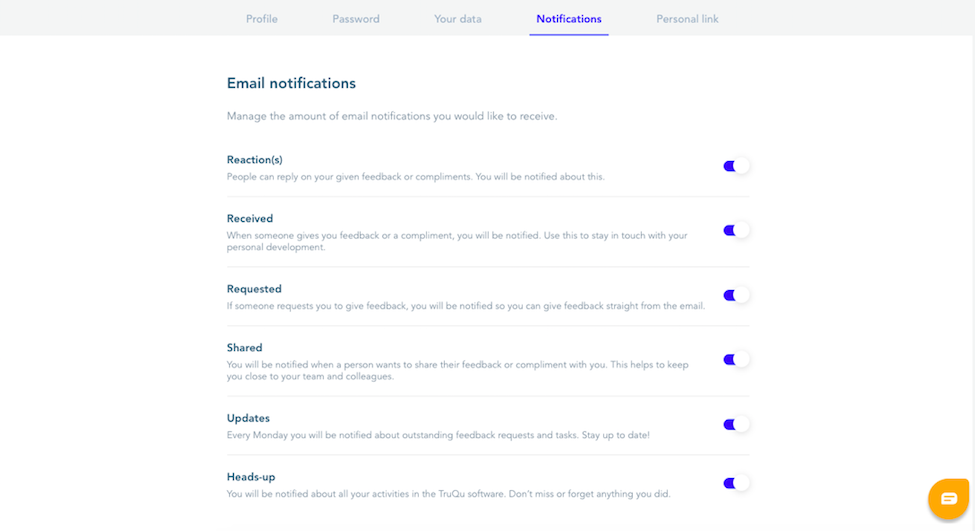
Task: Click the Shared setting label
Action: click(244, 348)
